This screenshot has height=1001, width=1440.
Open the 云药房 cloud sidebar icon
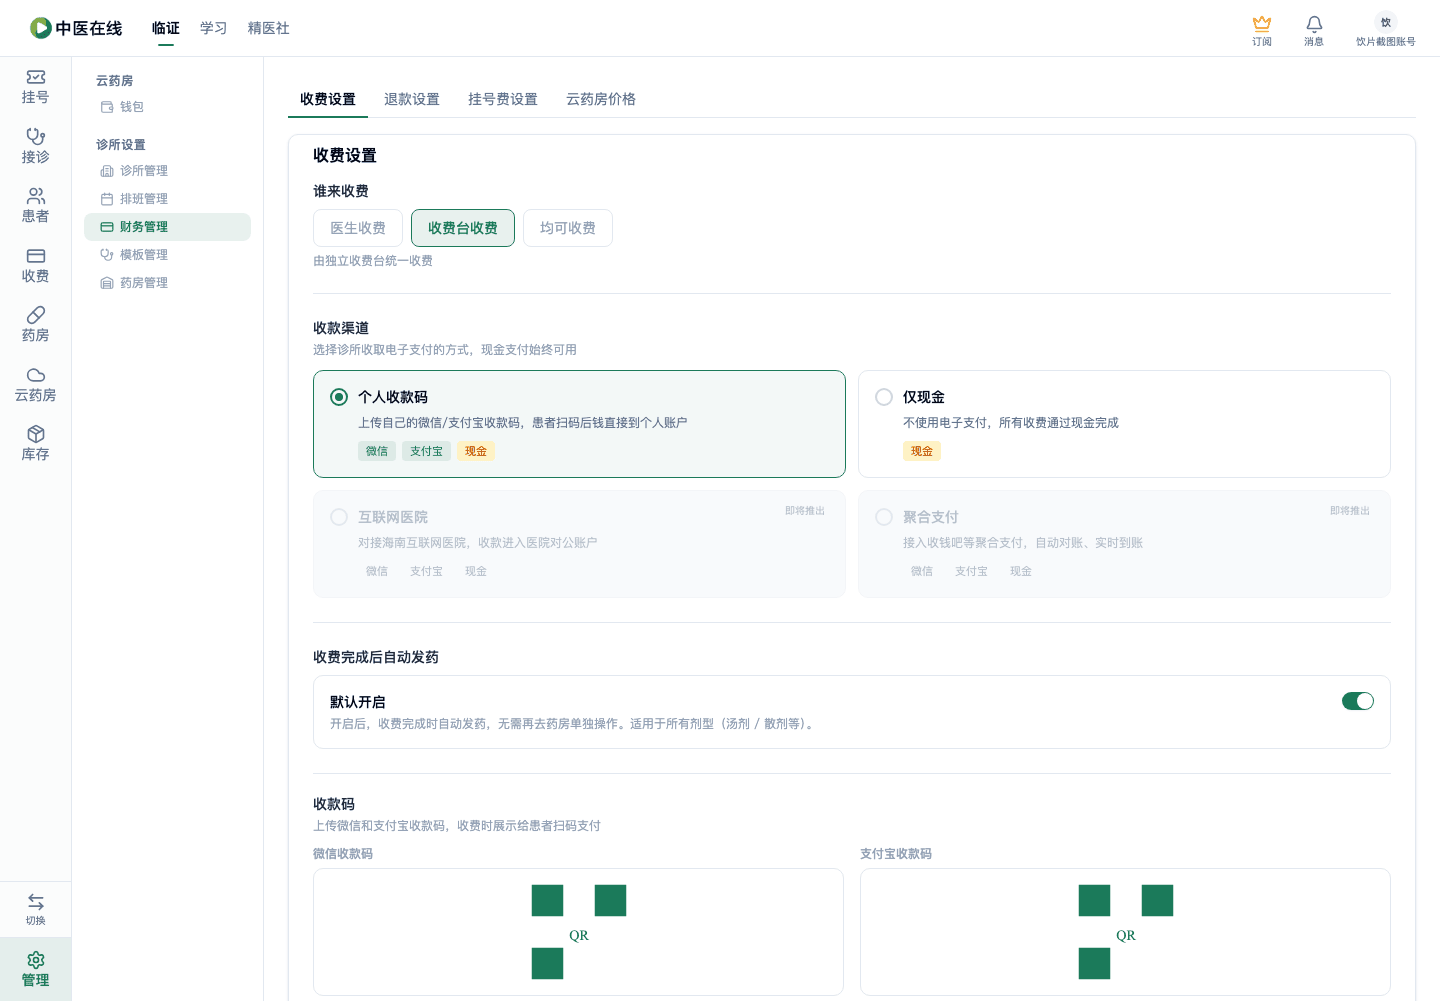tap(36, 375)
